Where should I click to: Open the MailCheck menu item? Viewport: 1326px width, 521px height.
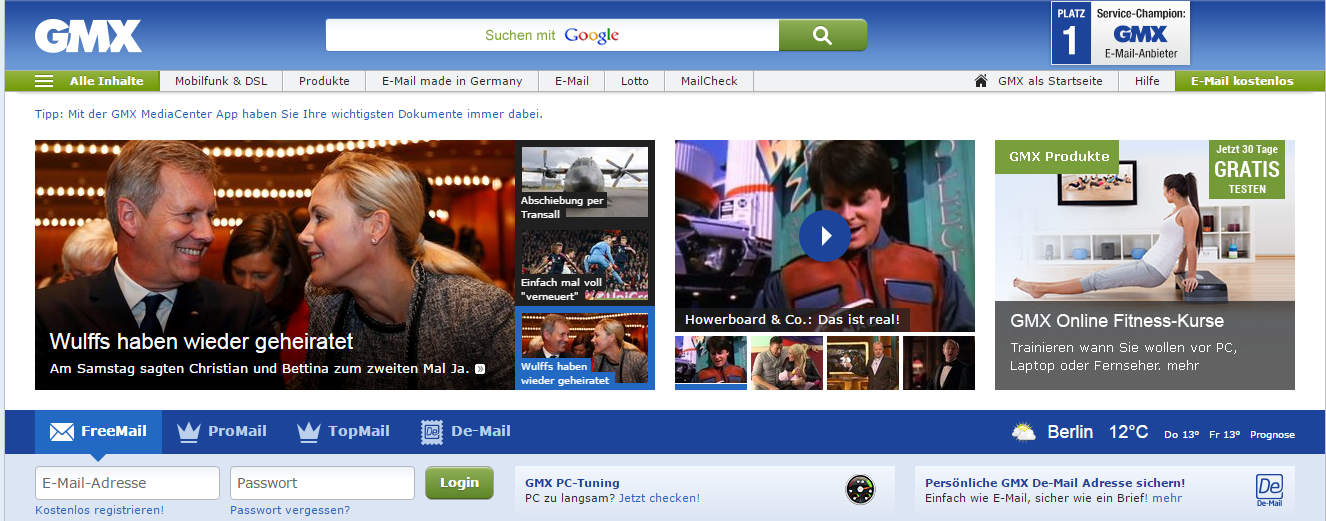(x=709, y=81)
